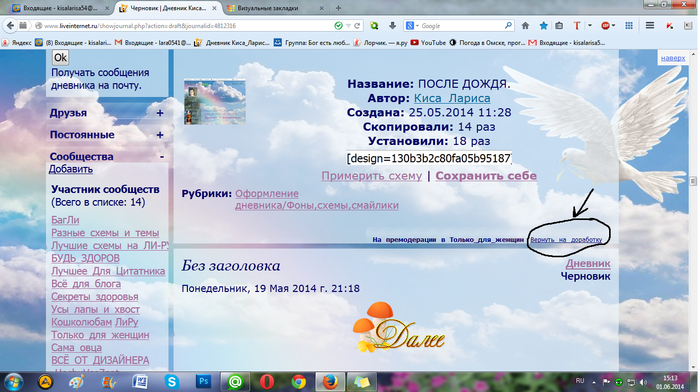Open the downloads arrow in the toolbar
This screenshot has width=700, height=392.
[392, 26]
